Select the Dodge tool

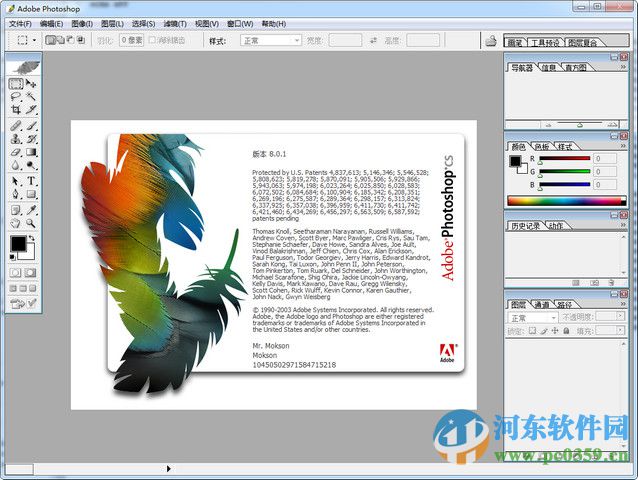coord(31,165)
